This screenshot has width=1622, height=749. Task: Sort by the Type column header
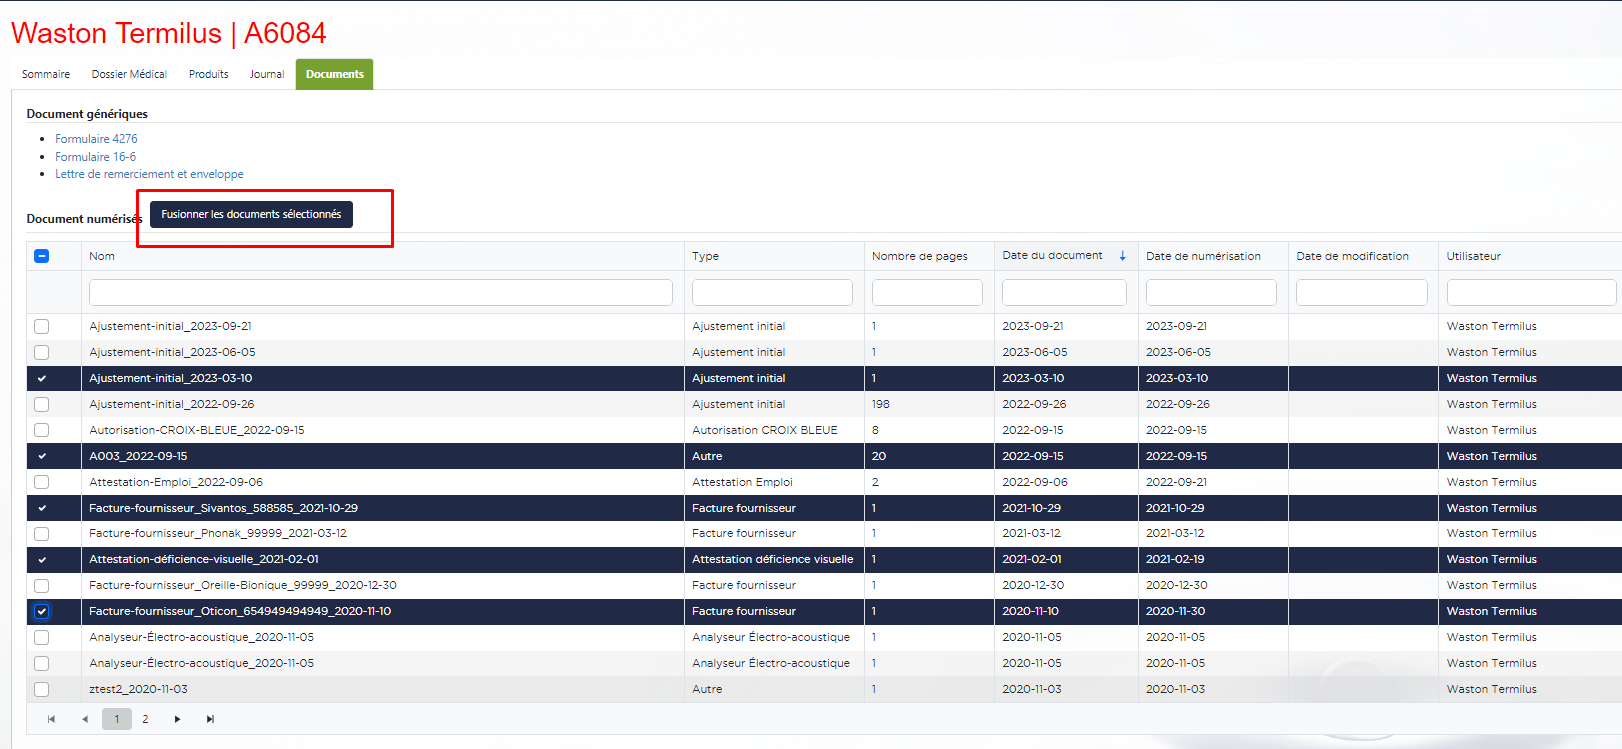tap(705, 256)
